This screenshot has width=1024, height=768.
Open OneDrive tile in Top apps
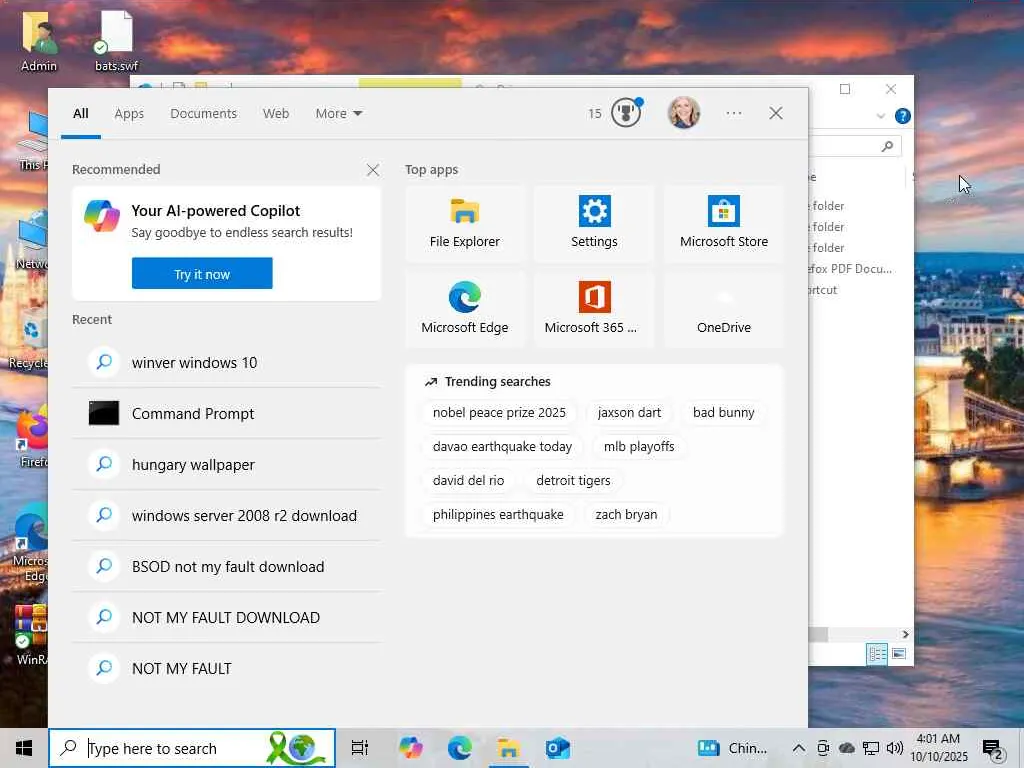tap(724, 310)
